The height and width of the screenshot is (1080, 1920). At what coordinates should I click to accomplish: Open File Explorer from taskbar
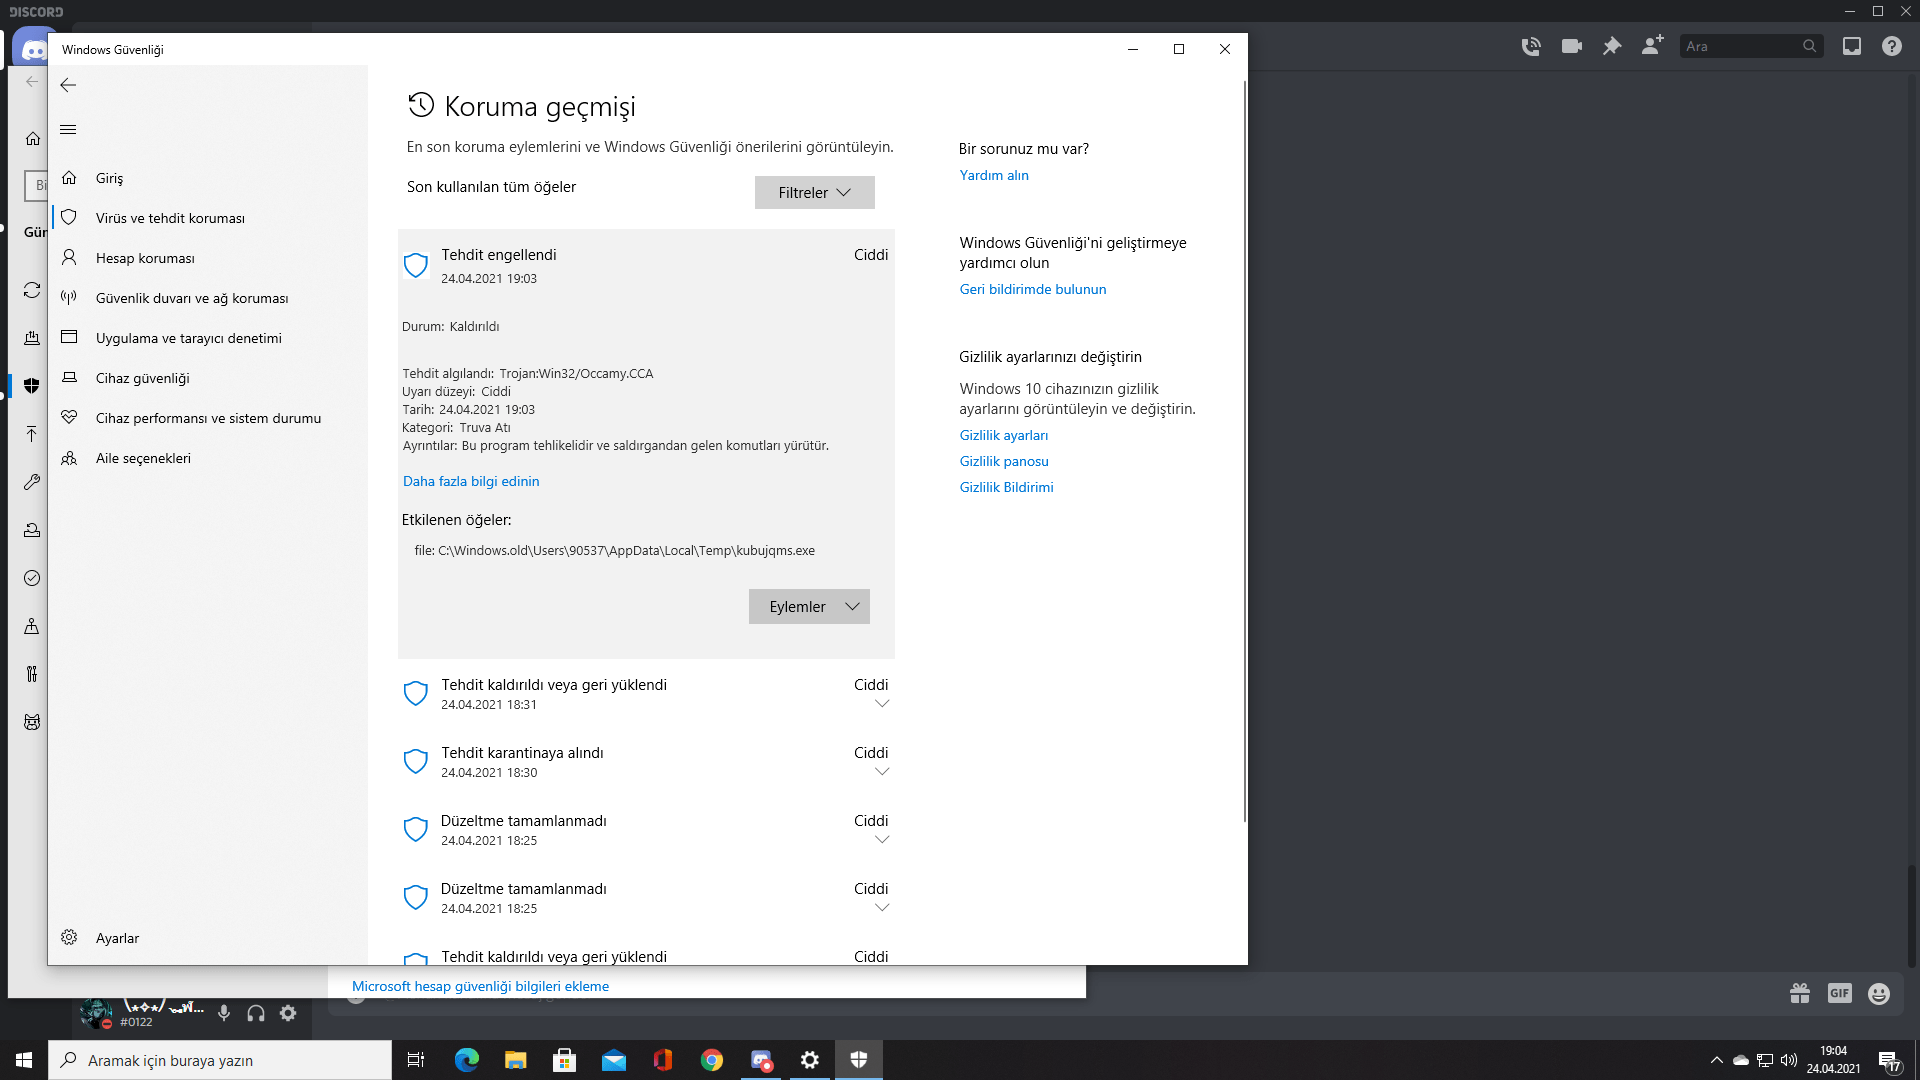click(516, 1060)
